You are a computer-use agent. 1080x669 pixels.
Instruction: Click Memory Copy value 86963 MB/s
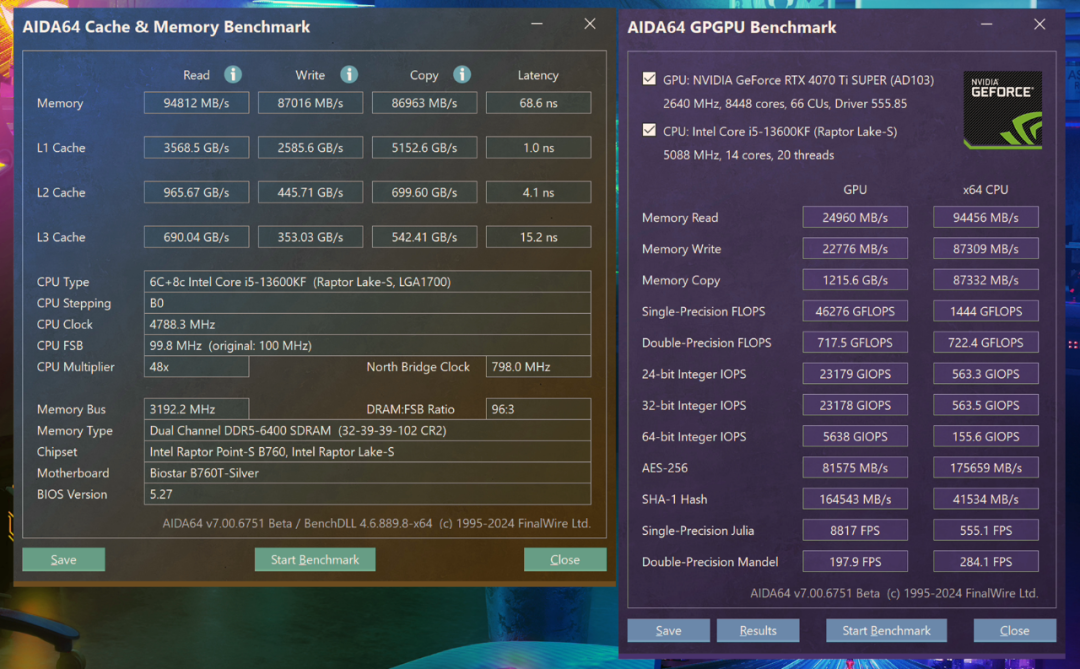pyautogui.click(x=424, y=103)
